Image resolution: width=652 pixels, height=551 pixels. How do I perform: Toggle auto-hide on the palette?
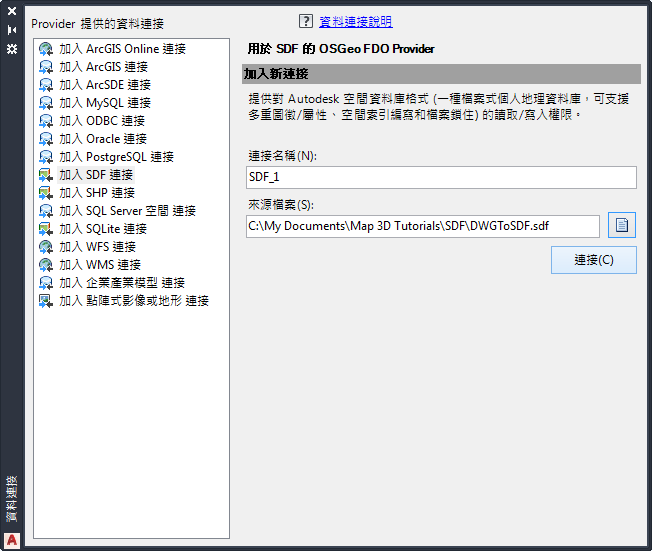(x=12, y=30)
